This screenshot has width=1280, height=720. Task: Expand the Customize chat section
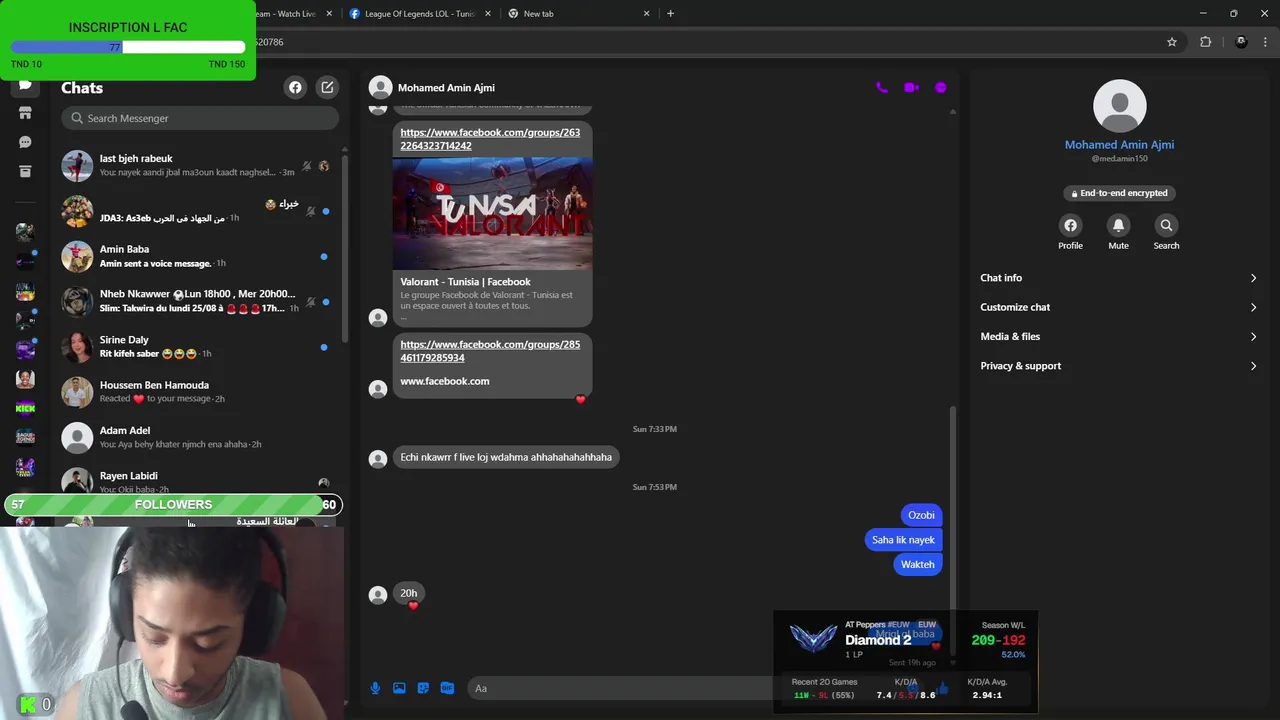[x=1118, y=307]
